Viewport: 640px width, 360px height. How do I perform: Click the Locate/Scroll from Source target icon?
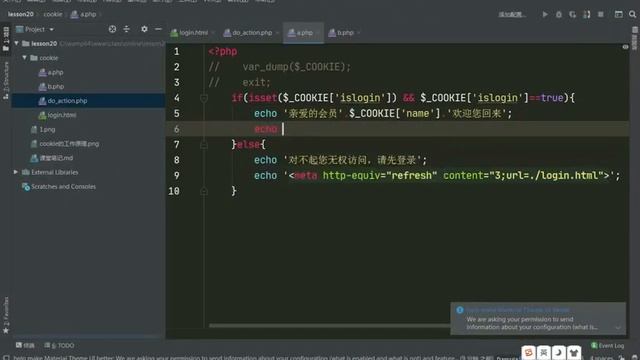pos(112,29)
